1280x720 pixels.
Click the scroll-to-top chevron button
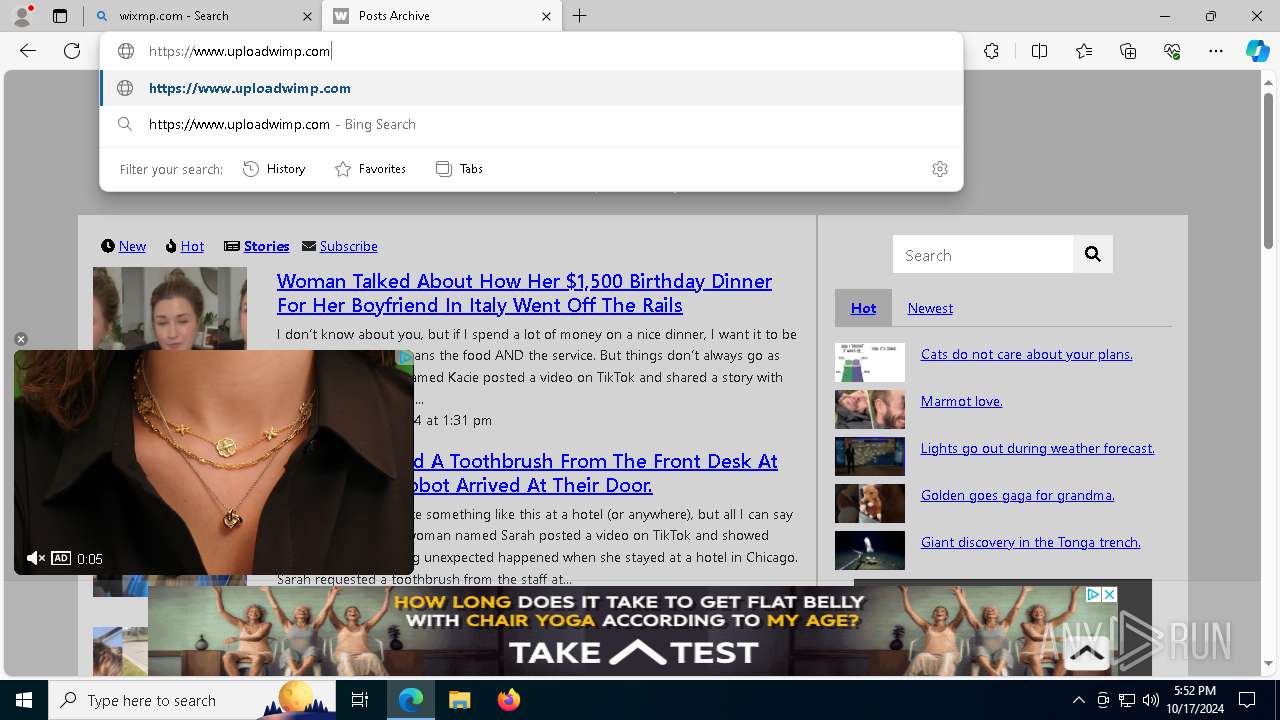tap(1086, 653)
